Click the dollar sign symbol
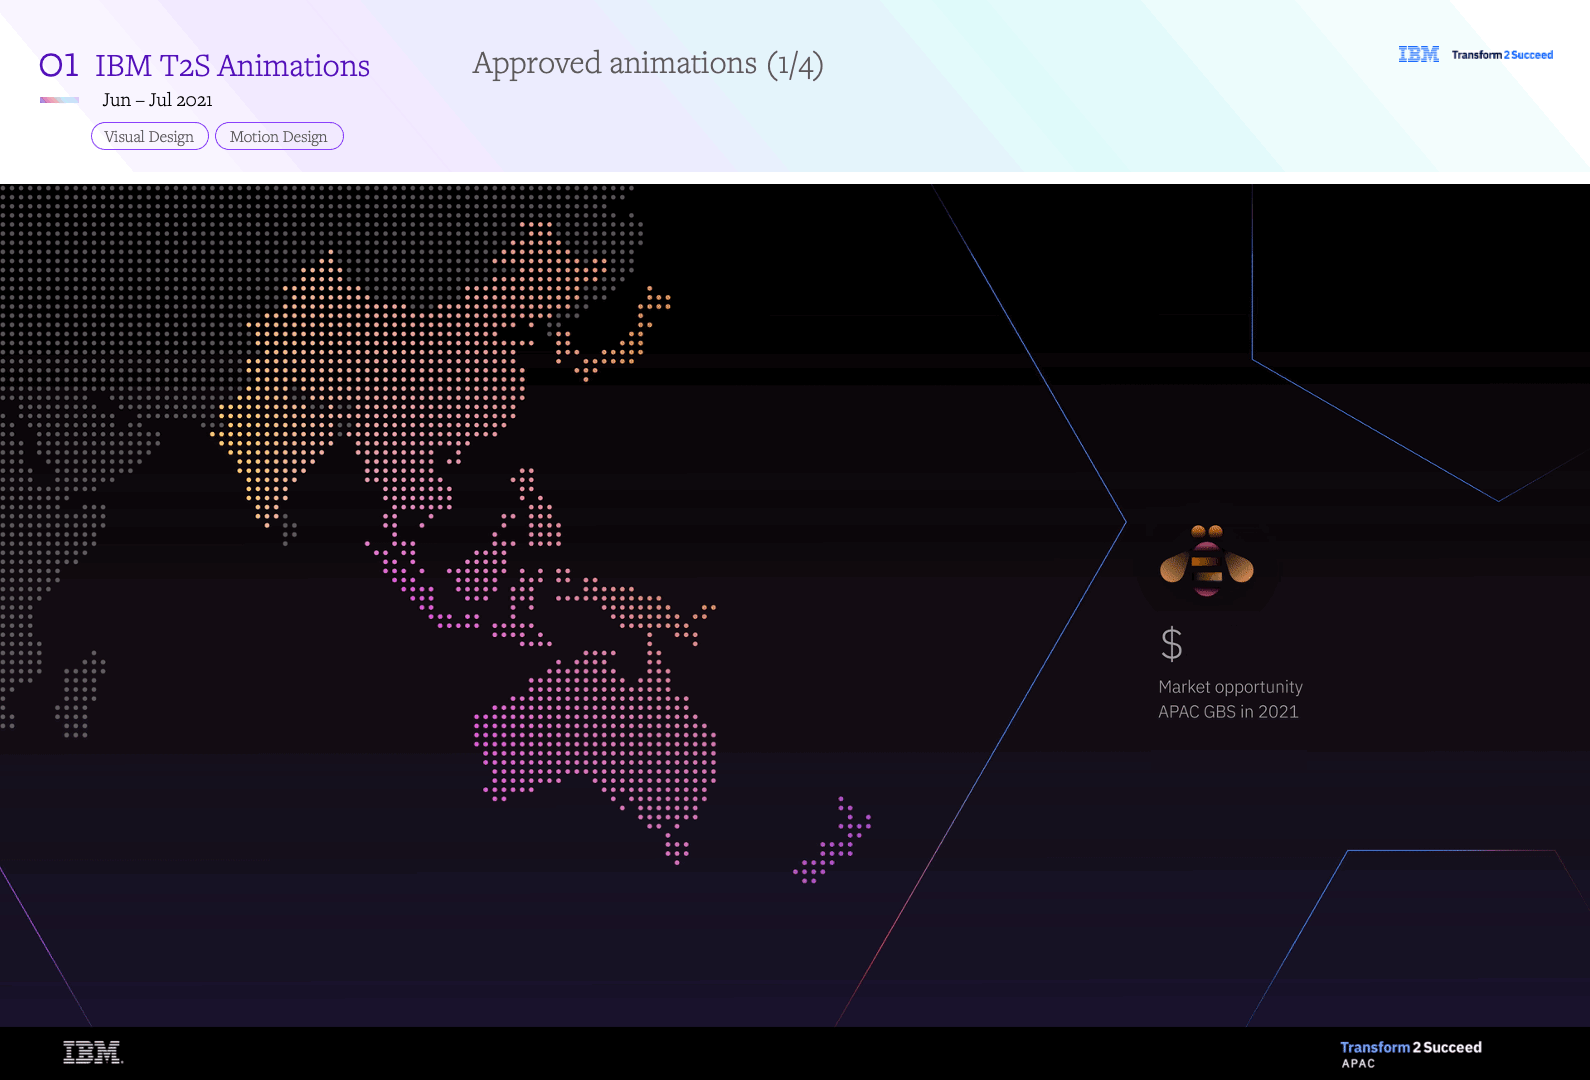 pos(1172,644)
